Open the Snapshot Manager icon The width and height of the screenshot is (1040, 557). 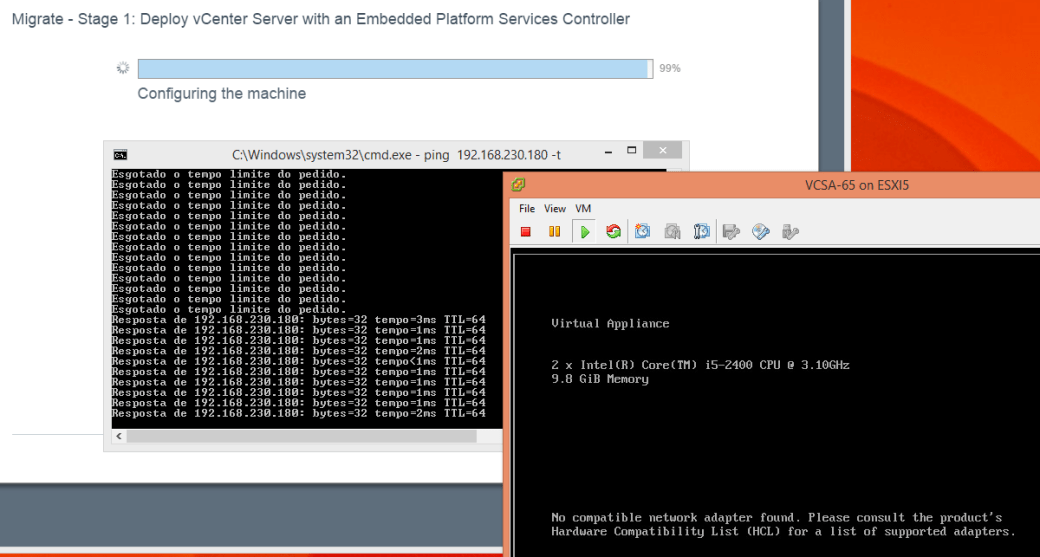702,232
